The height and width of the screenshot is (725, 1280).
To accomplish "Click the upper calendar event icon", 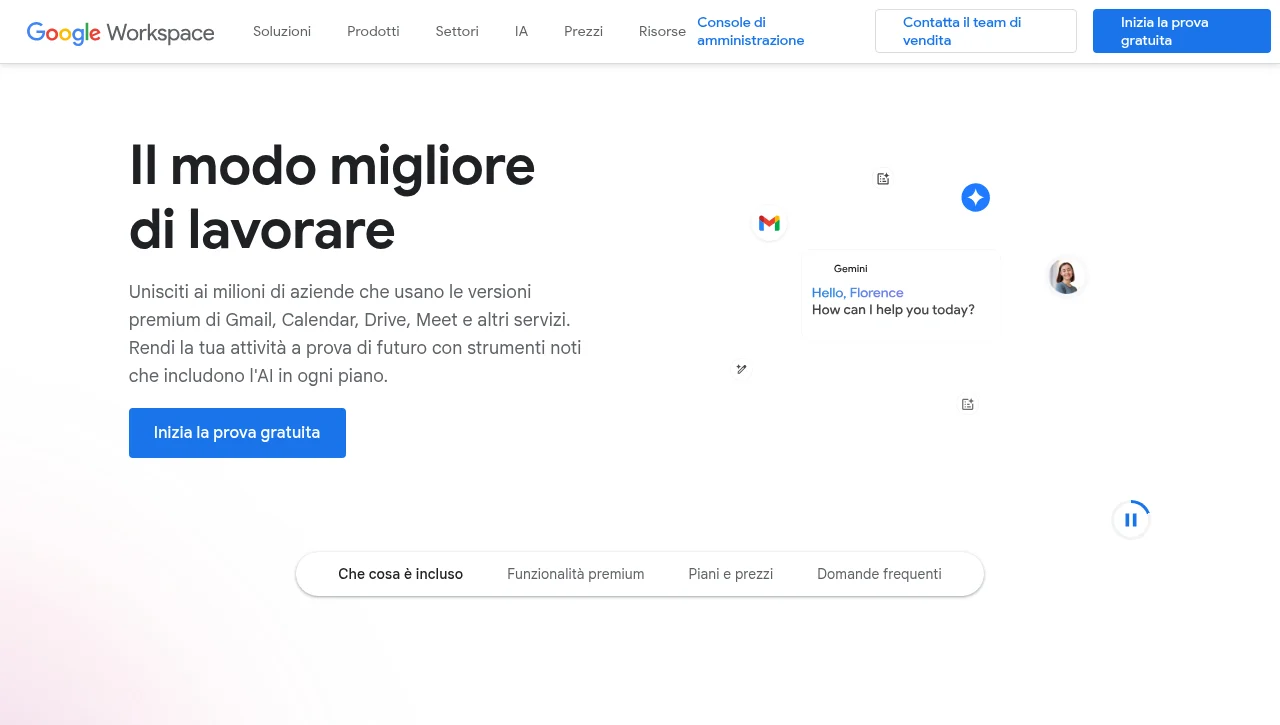I will point(883,178).
